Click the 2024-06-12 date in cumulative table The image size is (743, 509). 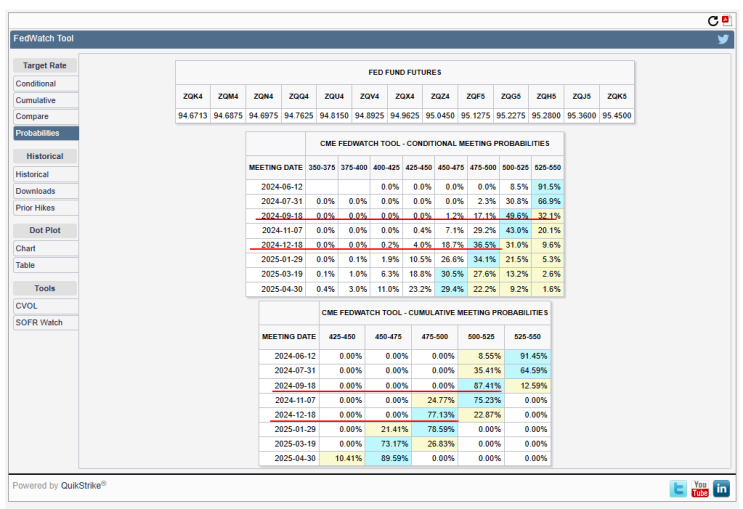point(289,356)
